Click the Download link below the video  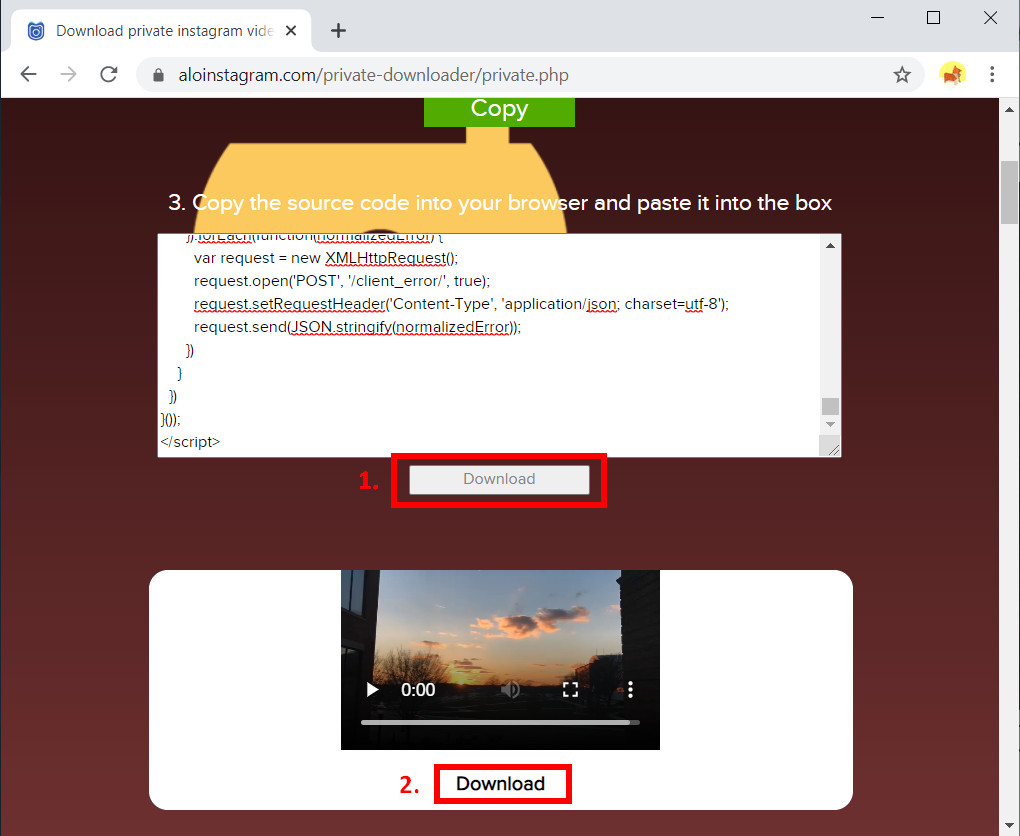(500, 783)
